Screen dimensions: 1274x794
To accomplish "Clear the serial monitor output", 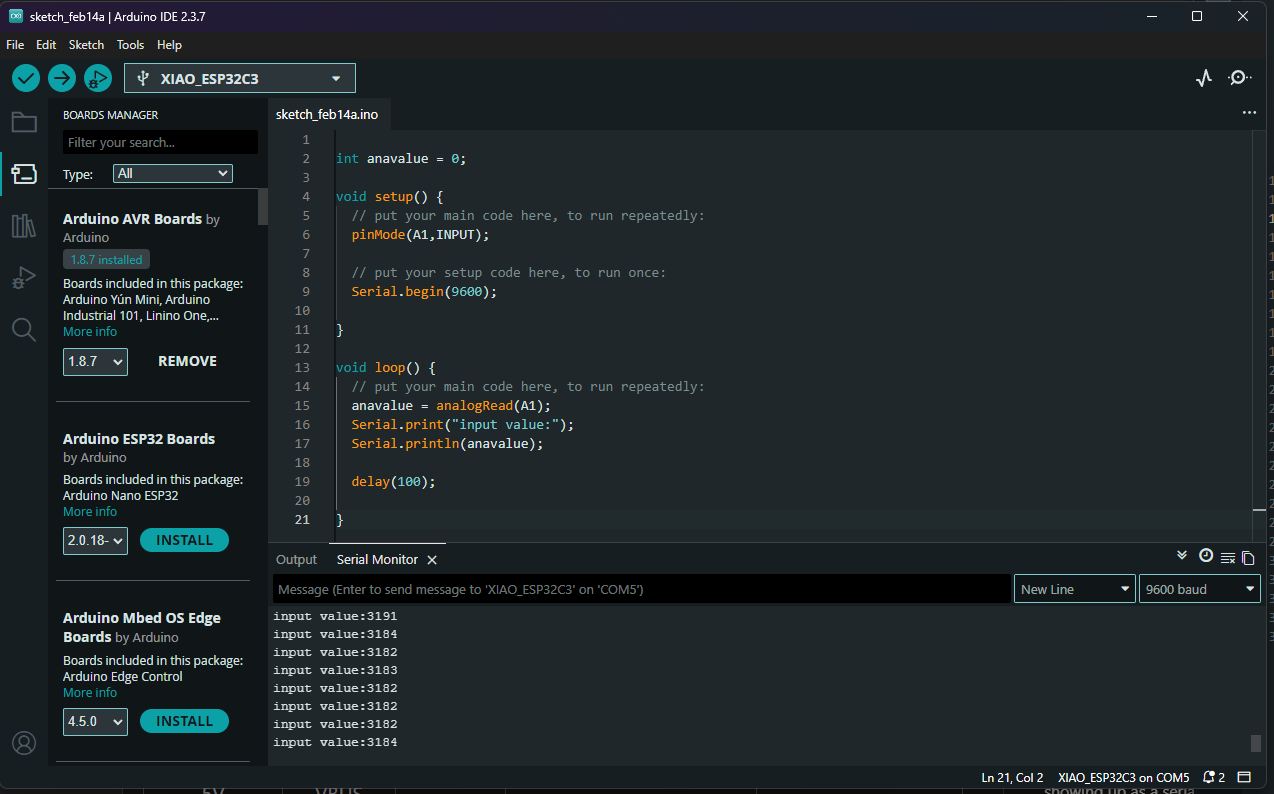I will [1227, 558].
